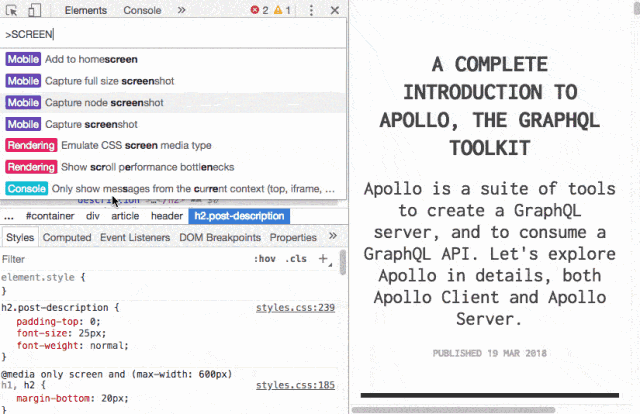Click the yellow warning count icon

(x=278, y=10)
